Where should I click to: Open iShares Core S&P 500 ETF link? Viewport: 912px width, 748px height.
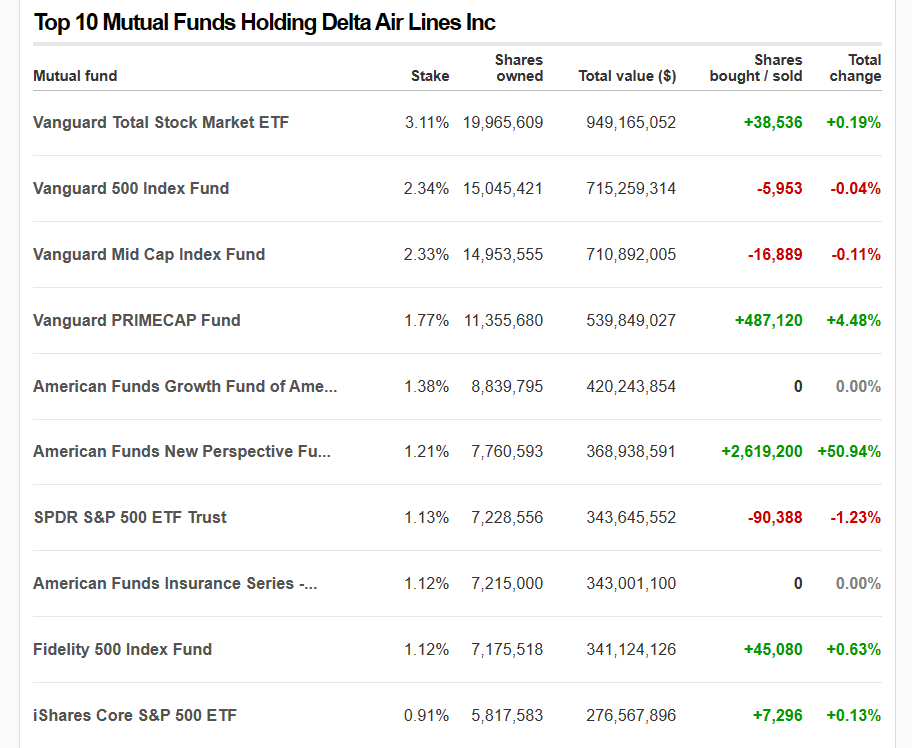point(135,715)
